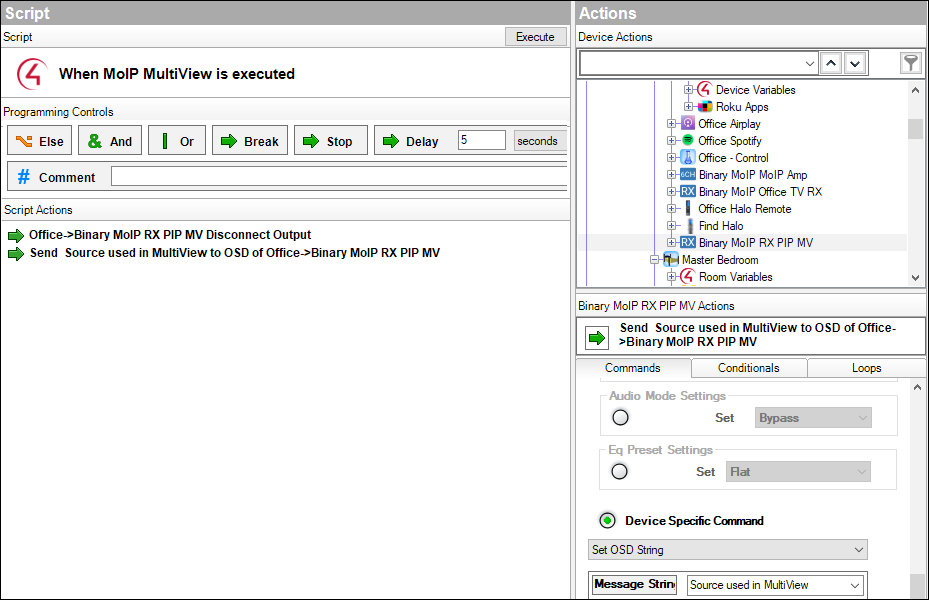The image size is (929, 600).
Task: Select the Audio Mode Settings radio button
Action: [620, 418]
